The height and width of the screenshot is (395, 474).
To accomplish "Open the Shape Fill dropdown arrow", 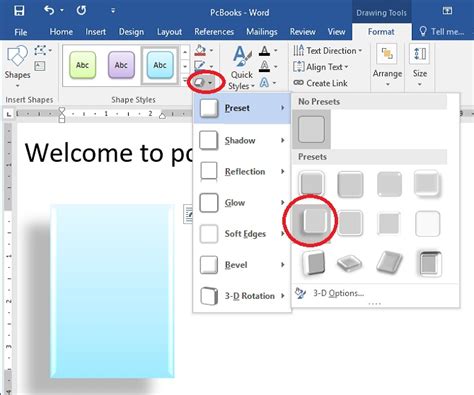I will [212, 50].
